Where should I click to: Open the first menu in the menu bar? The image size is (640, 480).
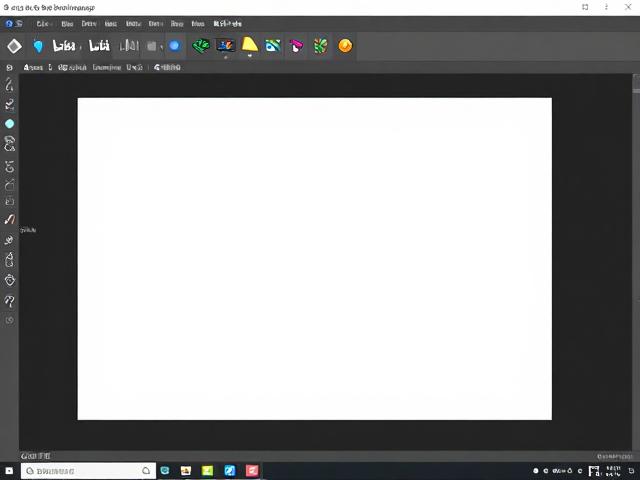pyautogui.click(x=43, y=24)
